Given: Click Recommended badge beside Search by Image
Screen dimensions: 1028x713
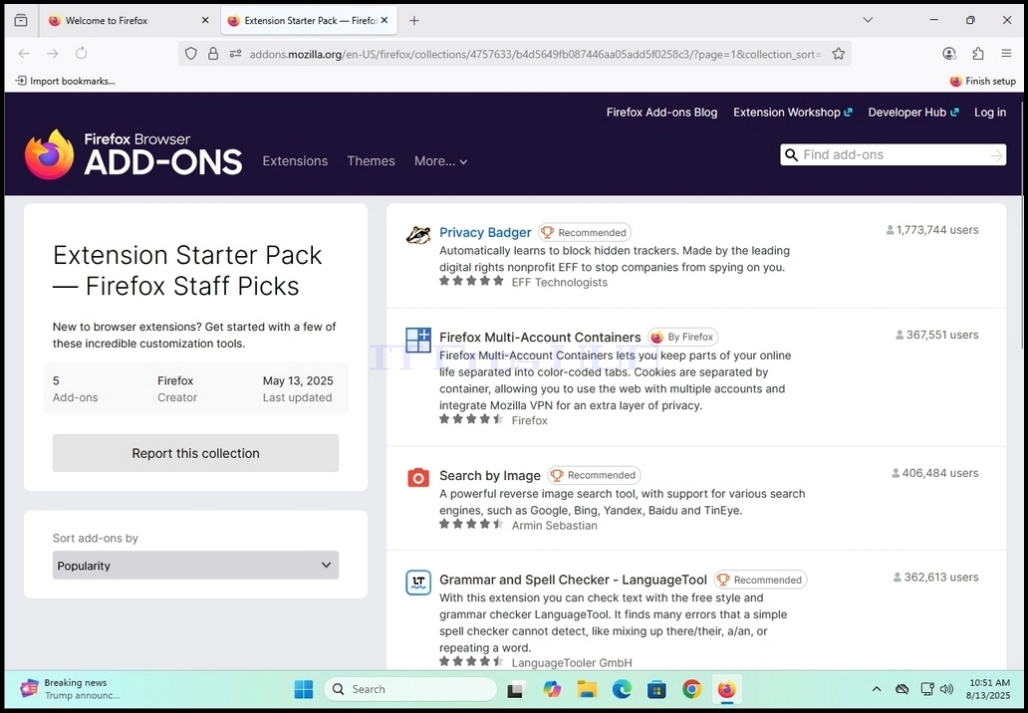Looking at the screenshot, I should [x=594, y=475].
